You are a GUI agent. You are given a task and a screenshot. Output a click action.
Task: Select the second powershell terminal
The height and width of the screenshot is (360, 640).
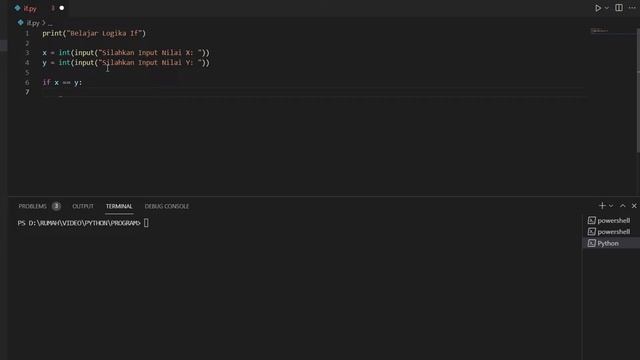611,232
